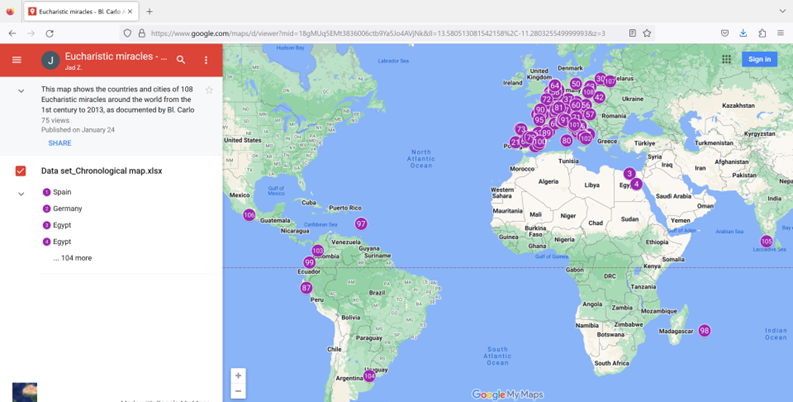Click the satellite basemap thumbnail

pos(25,392)
